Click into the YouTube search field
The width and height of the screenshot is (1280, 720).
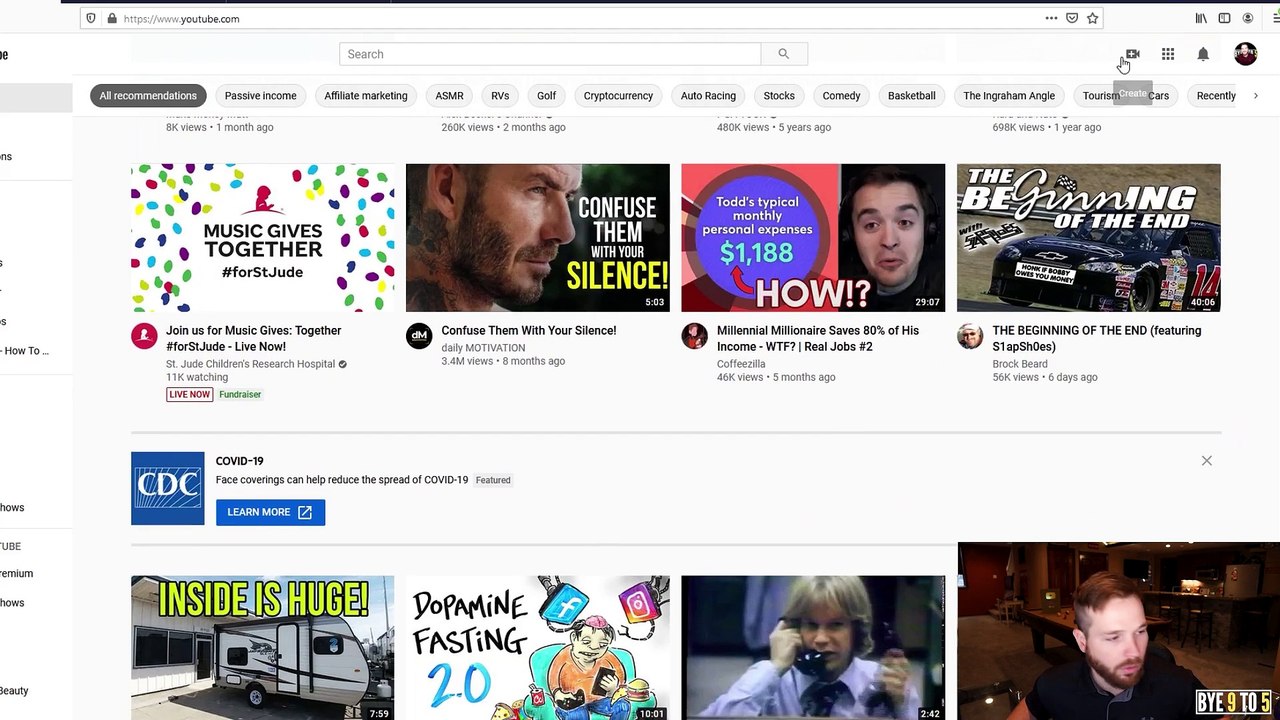[x=550, y=54]
